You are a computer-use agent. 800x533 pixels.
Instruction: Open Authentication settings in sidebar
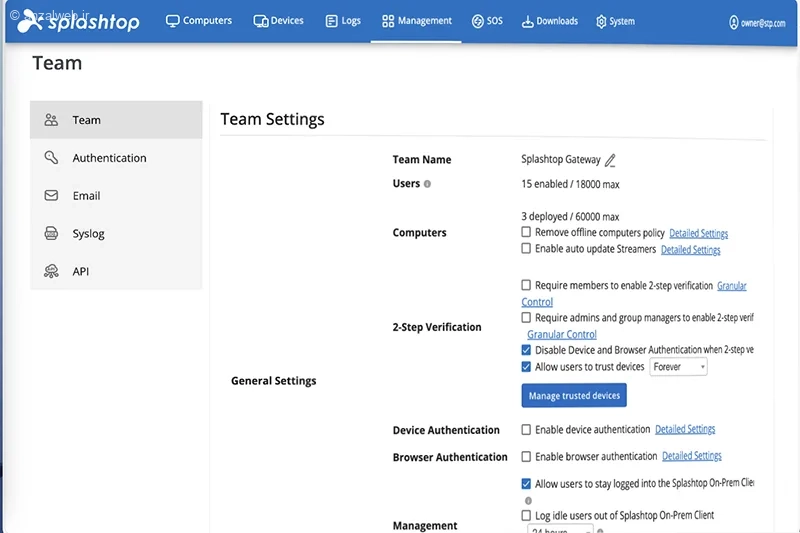pyautogui.click(x=116, y=158)
